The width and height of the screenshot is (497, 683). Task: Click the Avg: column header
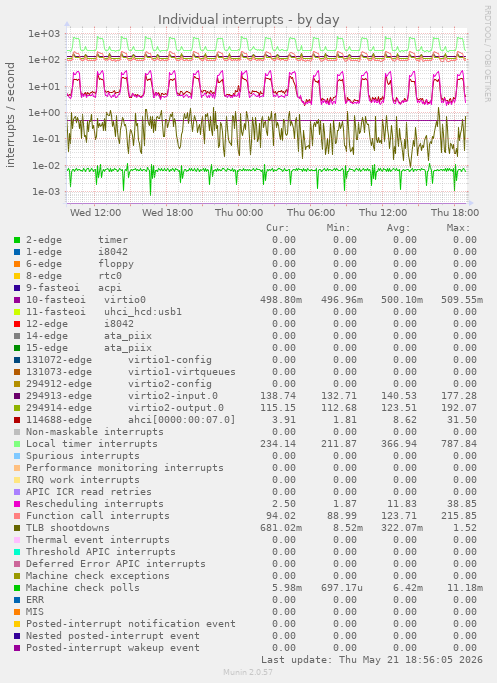coord(399,228)
